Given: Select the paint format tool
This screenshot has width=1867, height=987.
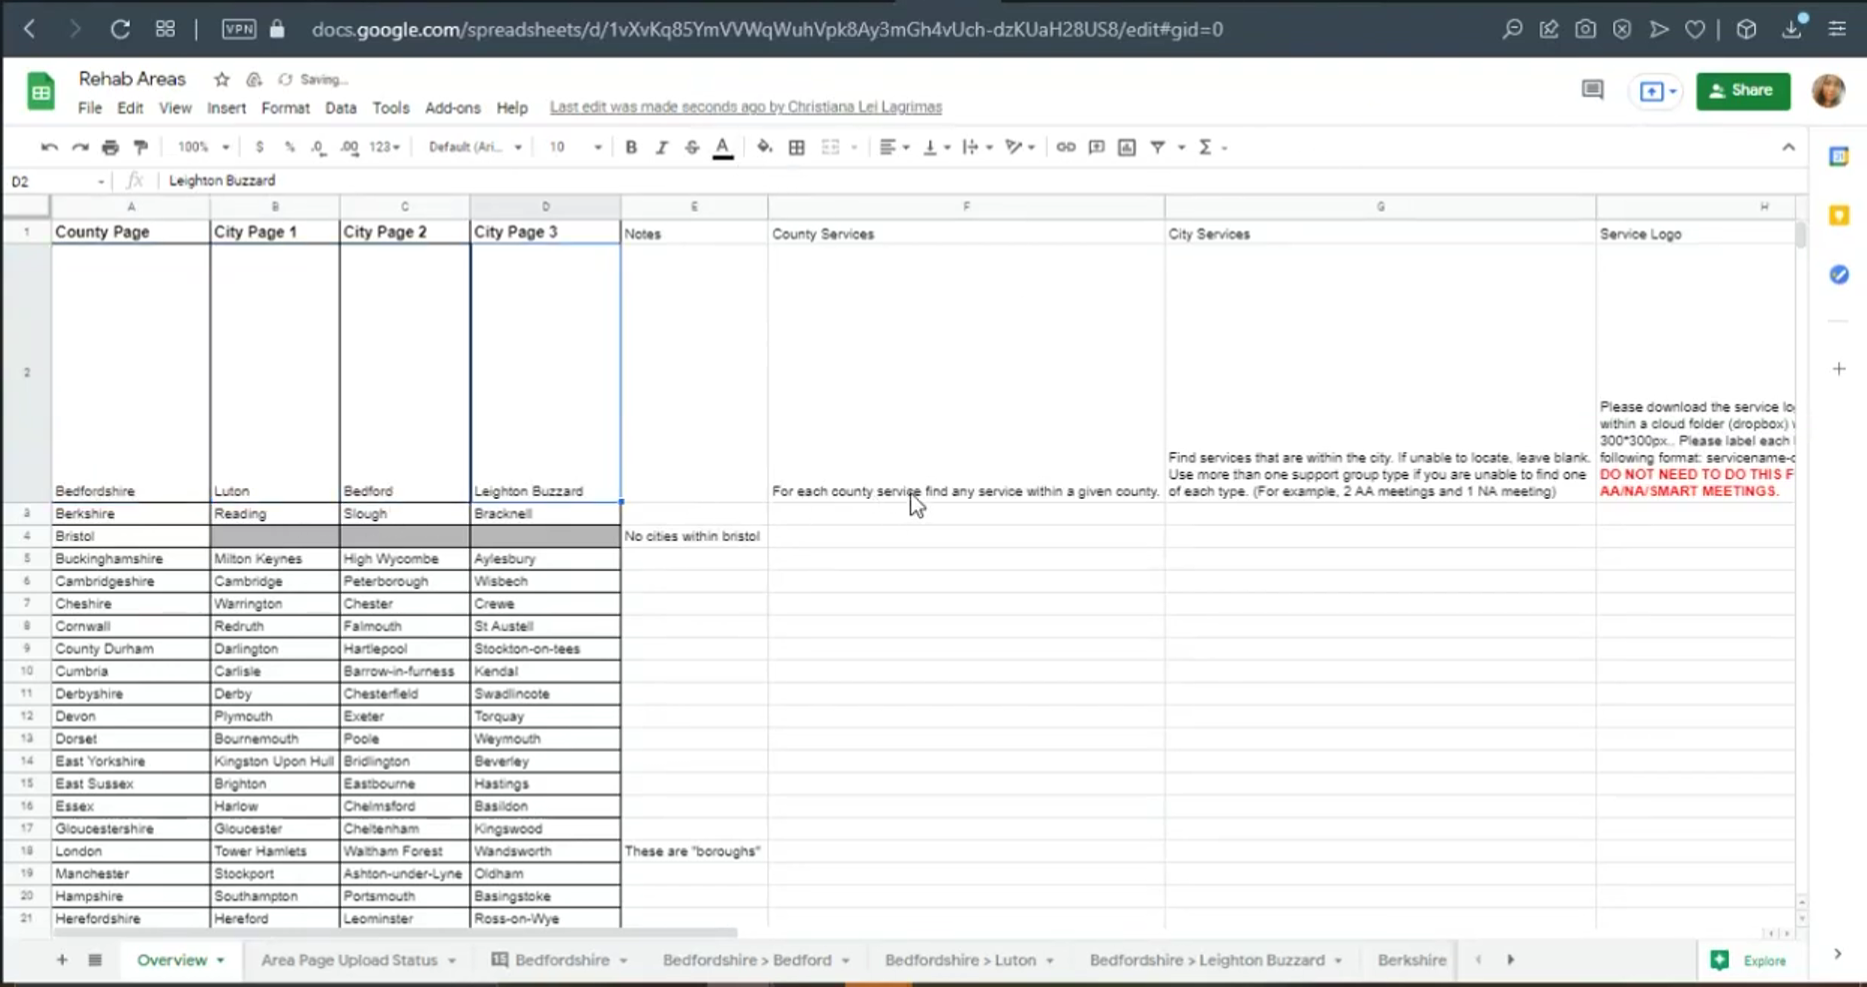Looking at the screenshot, I should 141,147.
